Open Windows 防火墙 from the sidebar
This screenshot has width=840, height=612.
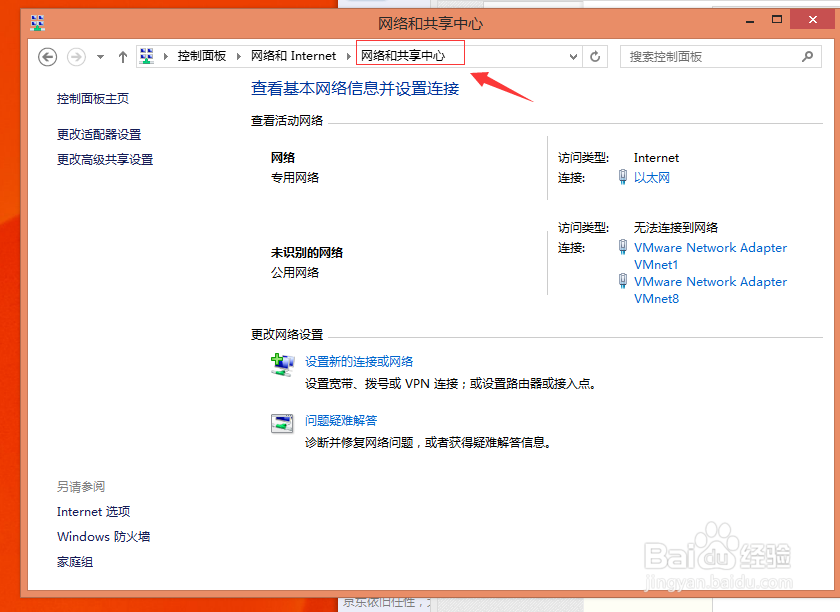click(x=103, y=536)
